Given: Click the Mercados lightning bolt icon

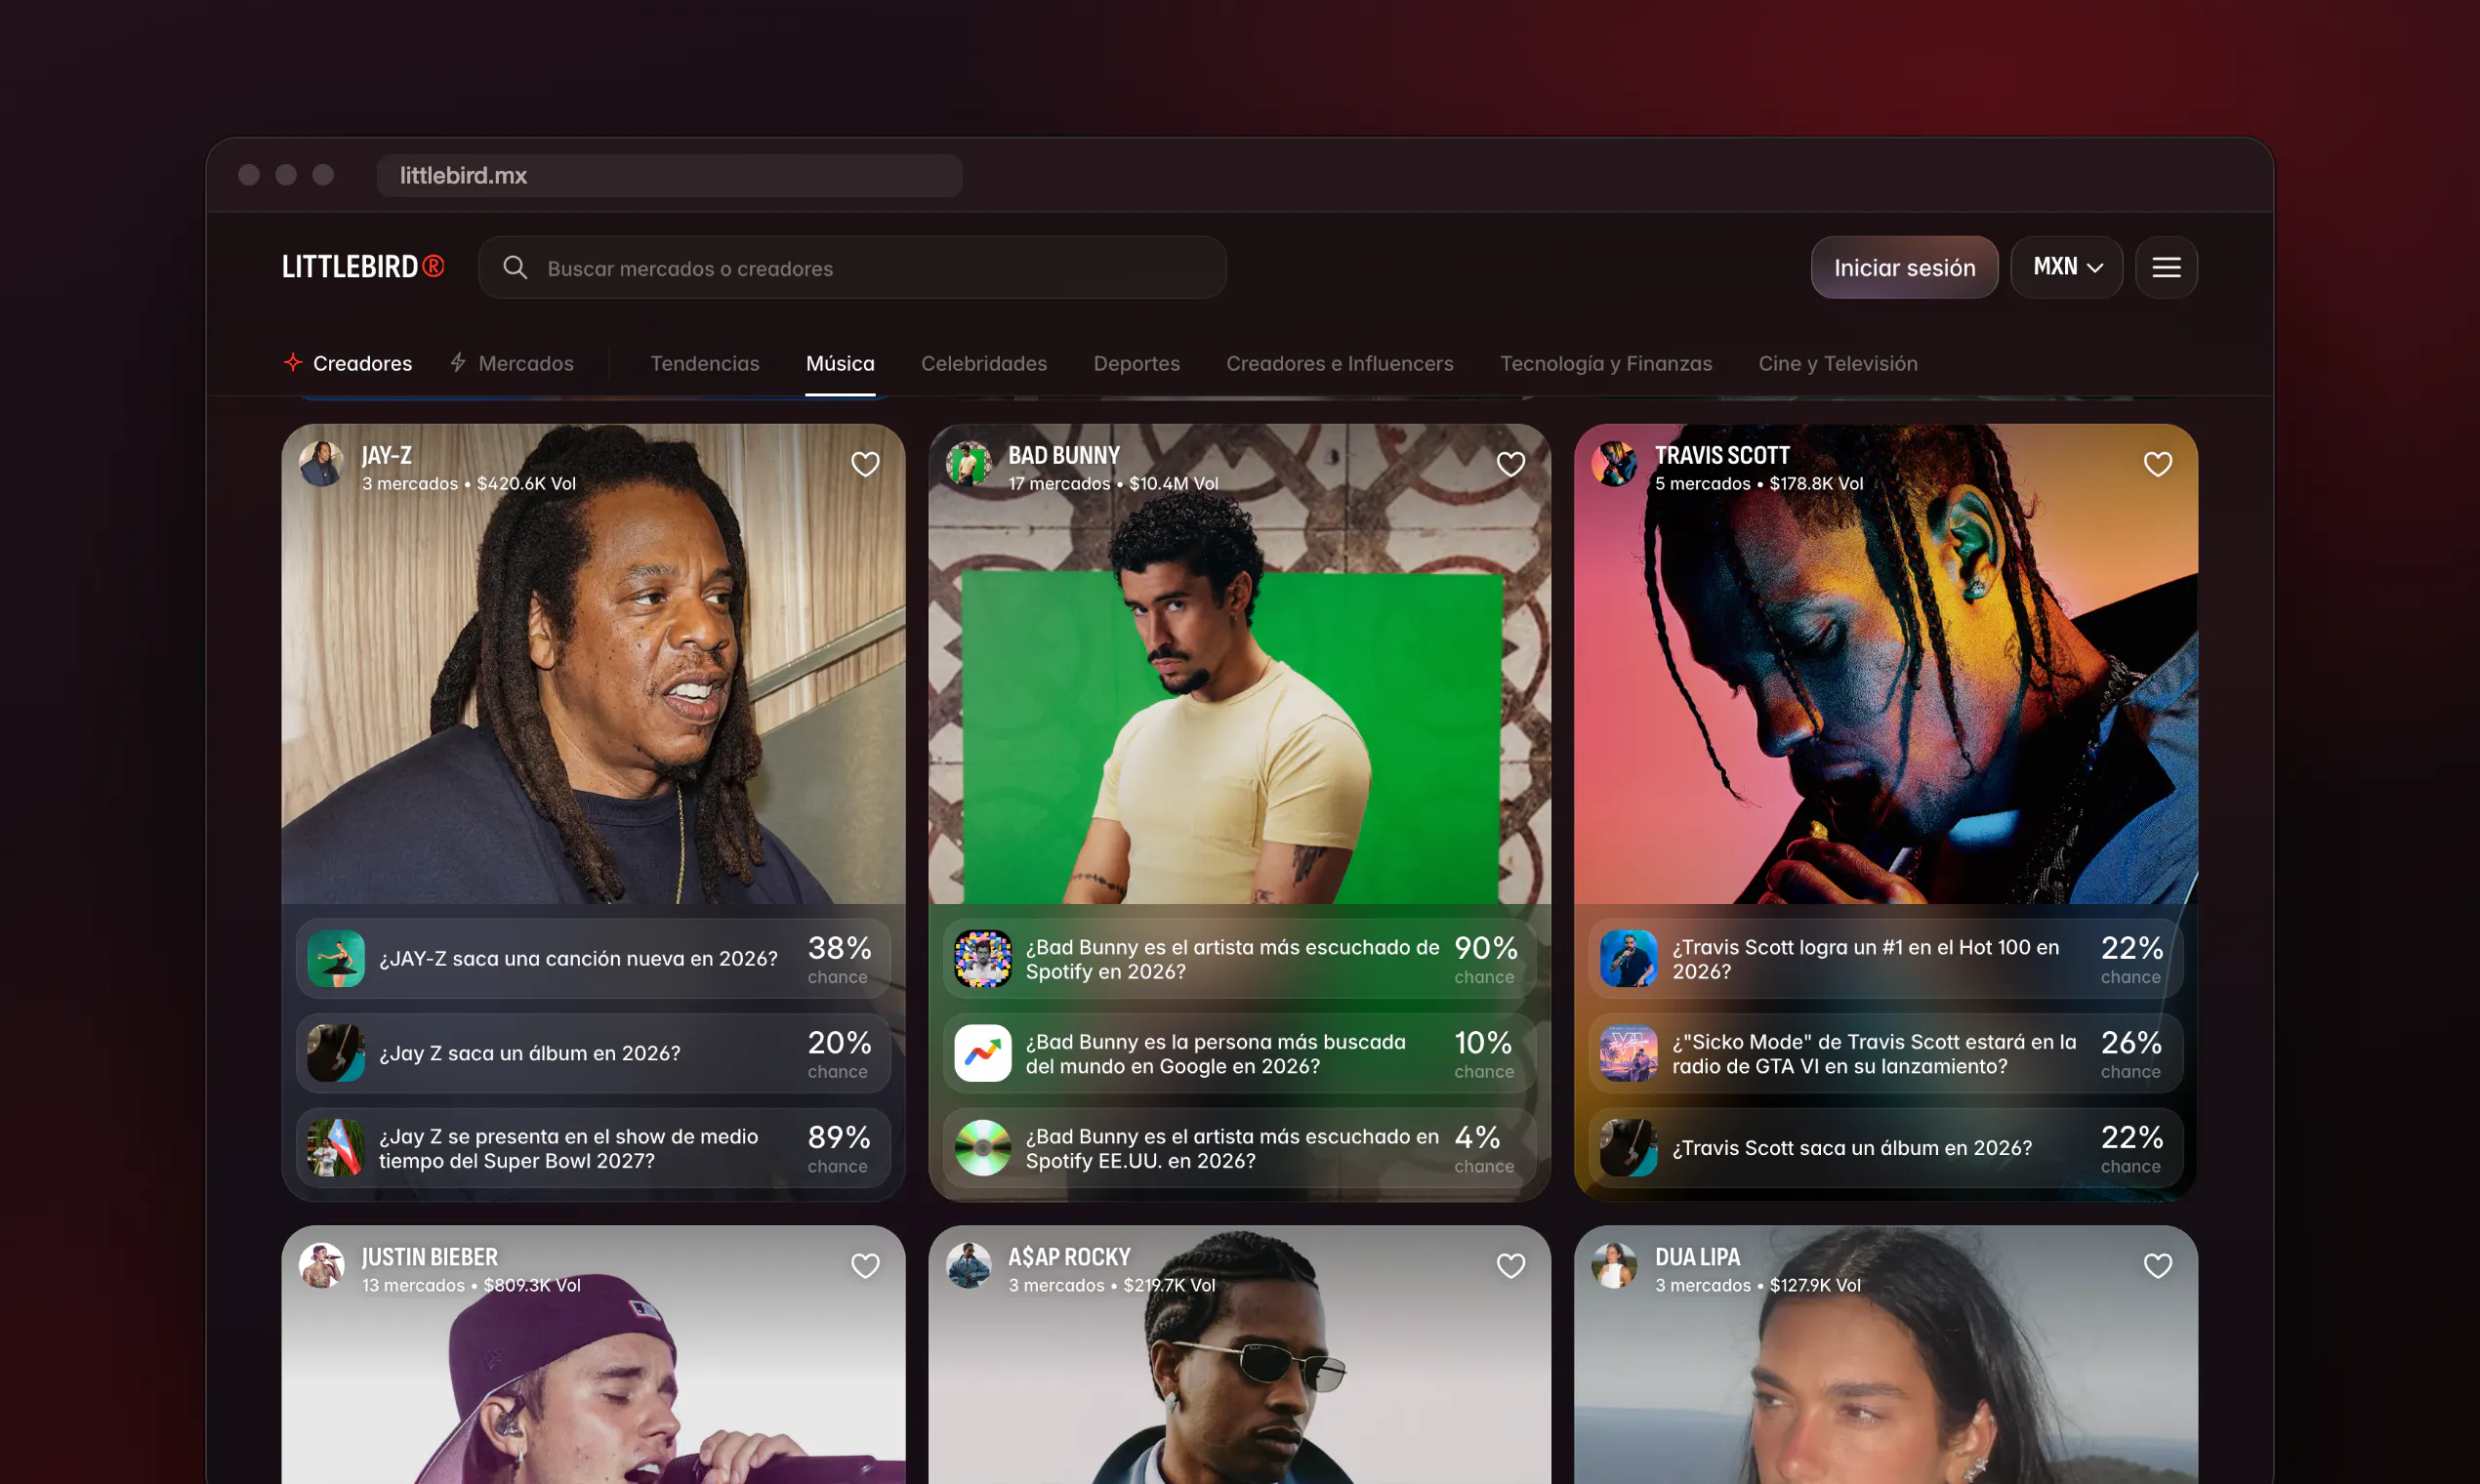Looking at the screenshot, I should tap(458, 363).
